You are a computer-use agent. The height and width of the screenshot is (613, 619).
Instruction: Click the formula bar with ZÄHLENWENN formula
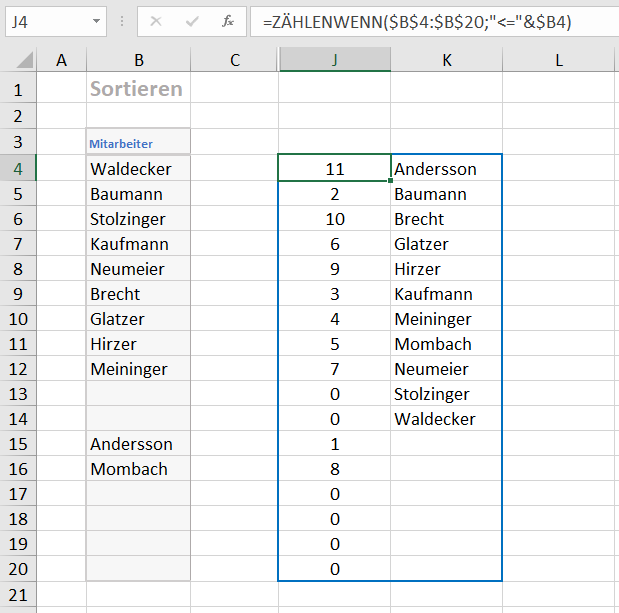point(434,21)
